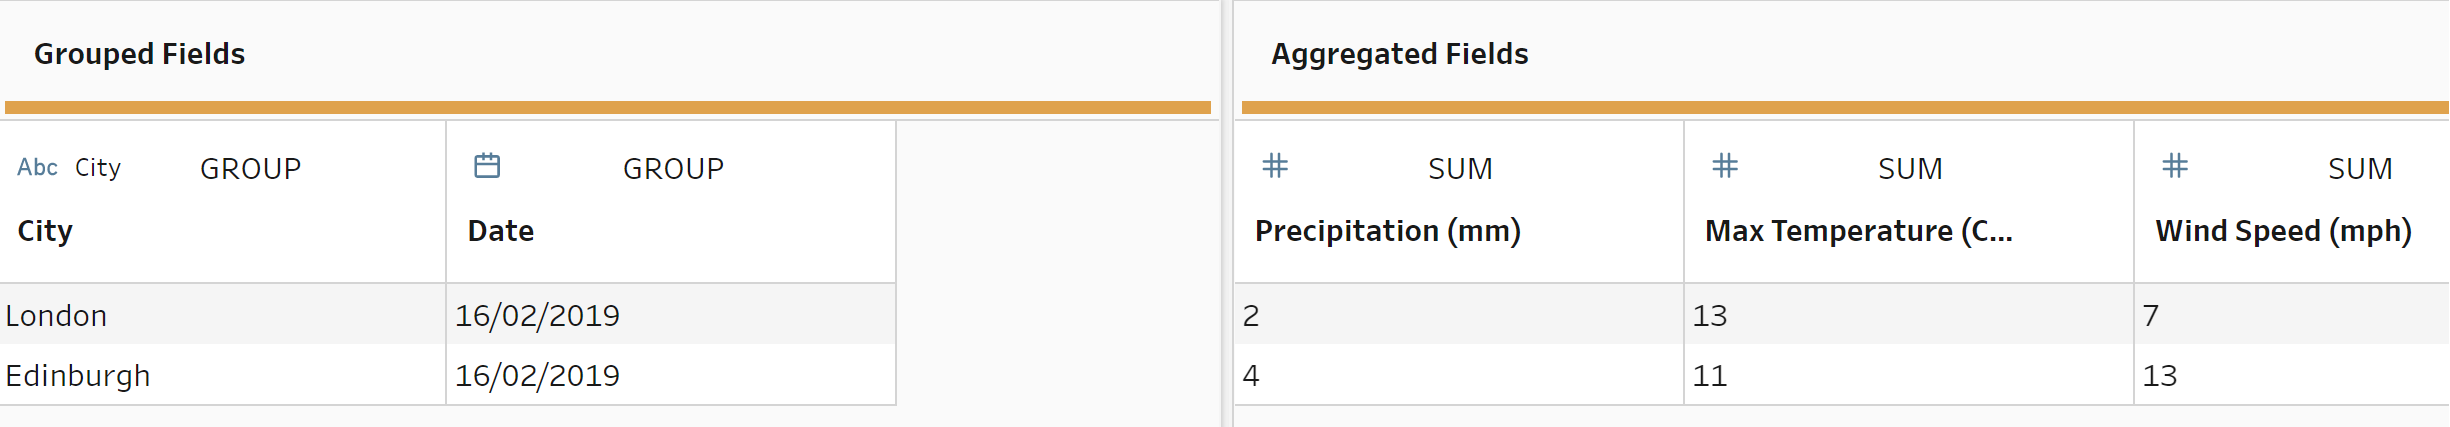Viewport: 2450px width, 427px height.
Task: Select the London row value
Action: [56, 316]
